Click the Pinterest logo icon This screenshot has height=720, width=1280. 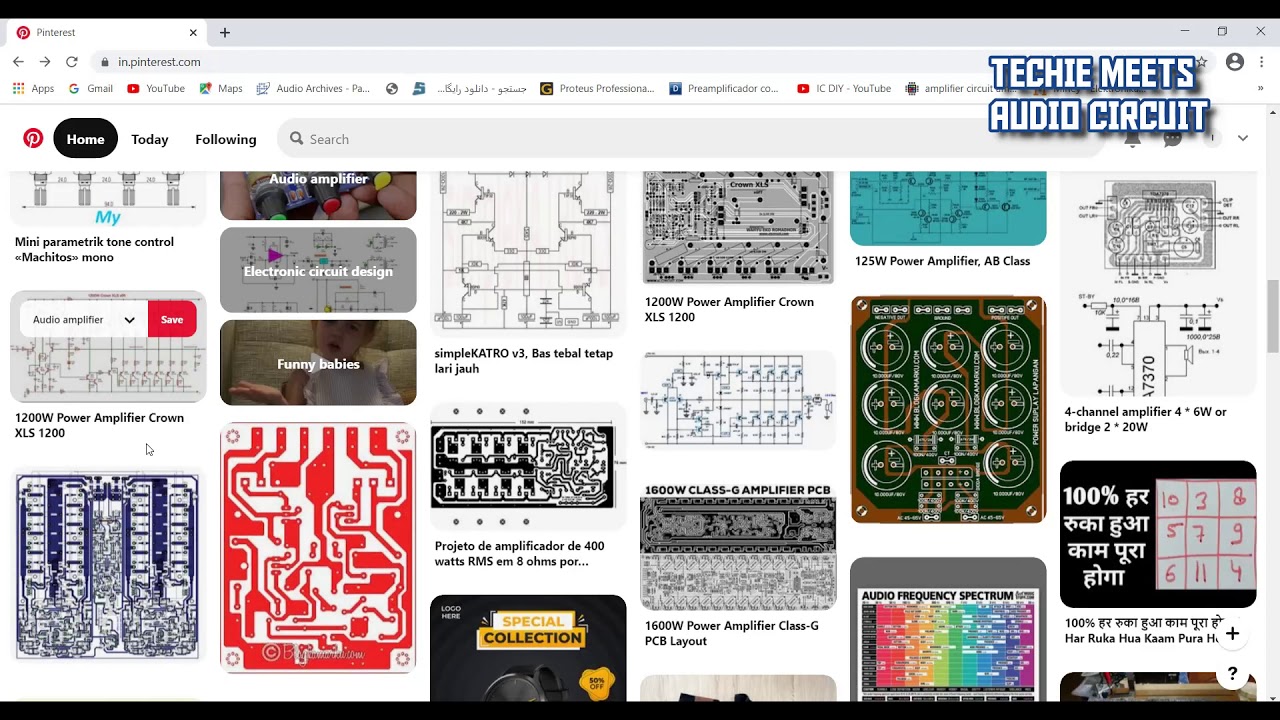[x=33, y=138]
